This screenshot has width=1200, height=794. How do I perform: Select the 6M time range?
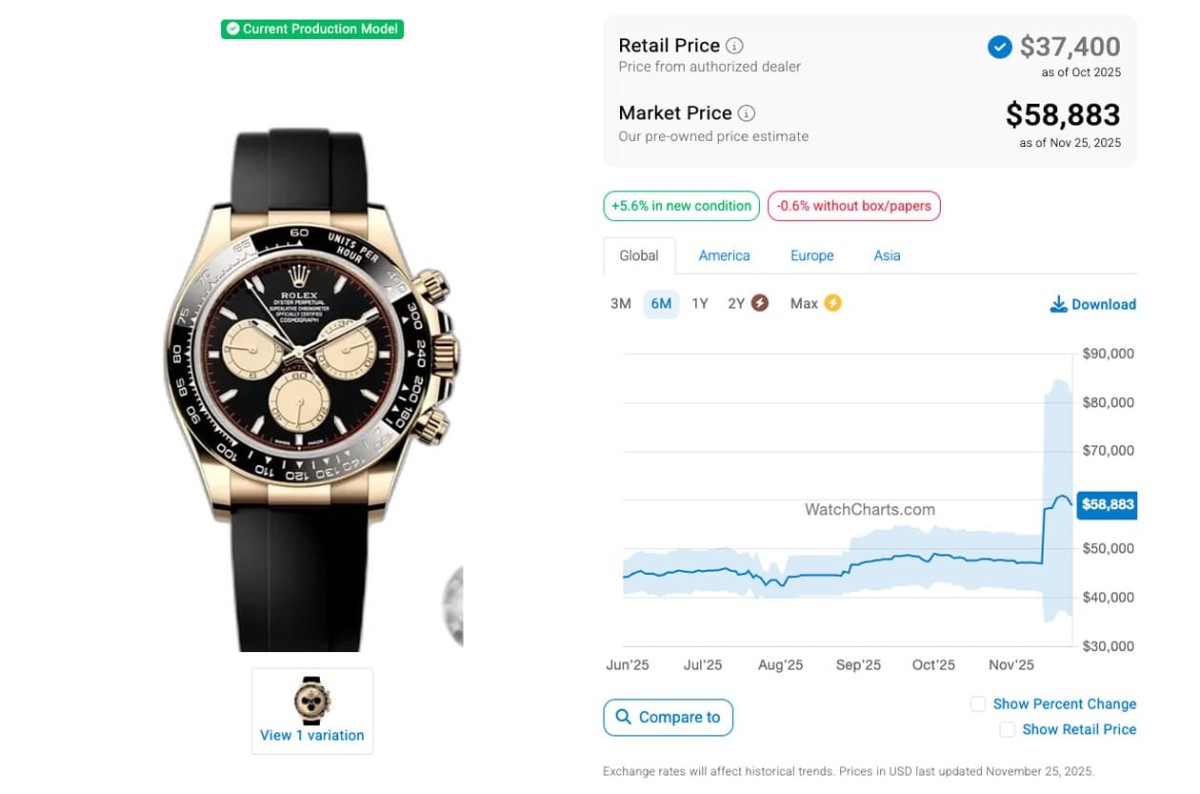(661, 304)
